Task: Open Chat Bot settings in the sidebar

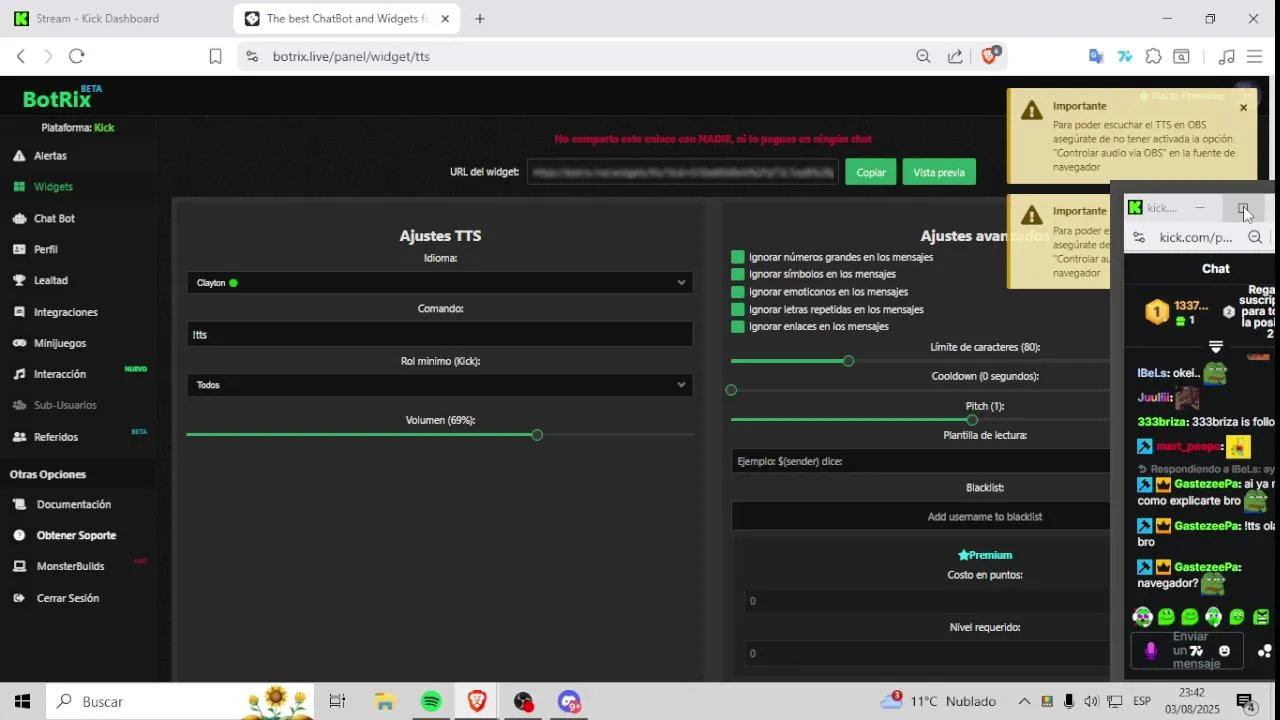Action: tap(44, 218)
